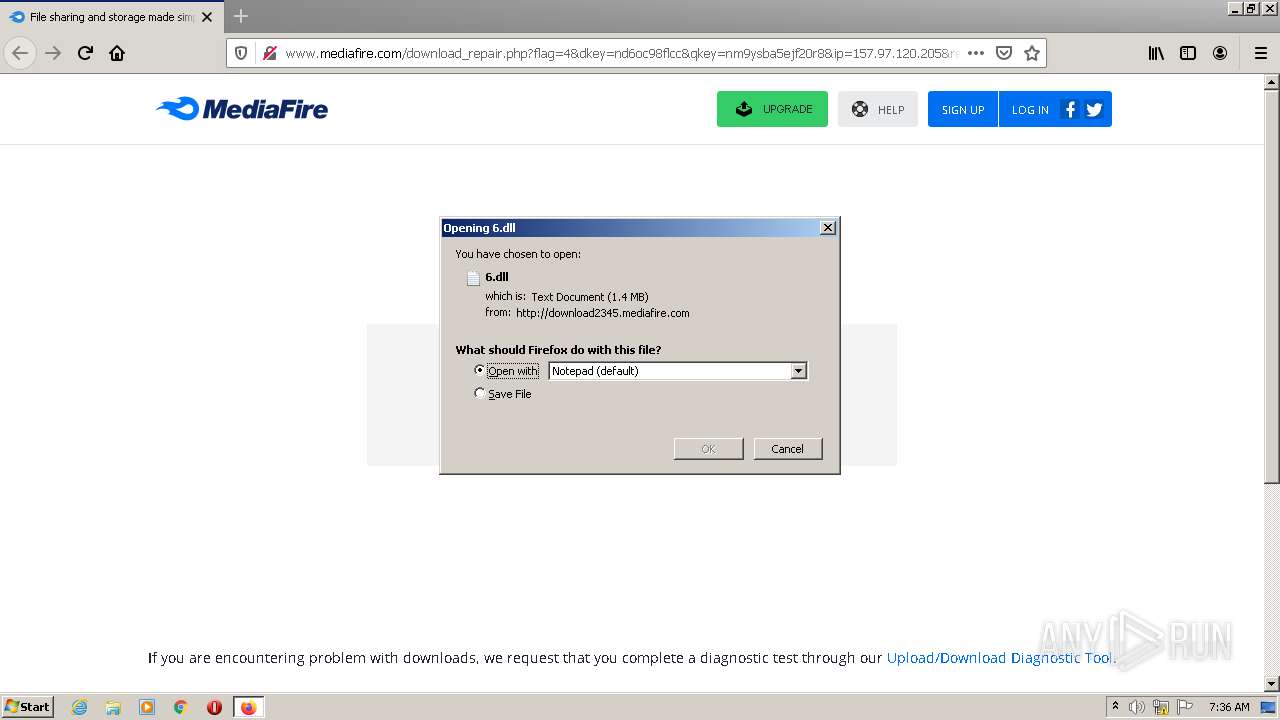Open a new browser tab
Screen dimensions: 1280x720
(241, 16)
